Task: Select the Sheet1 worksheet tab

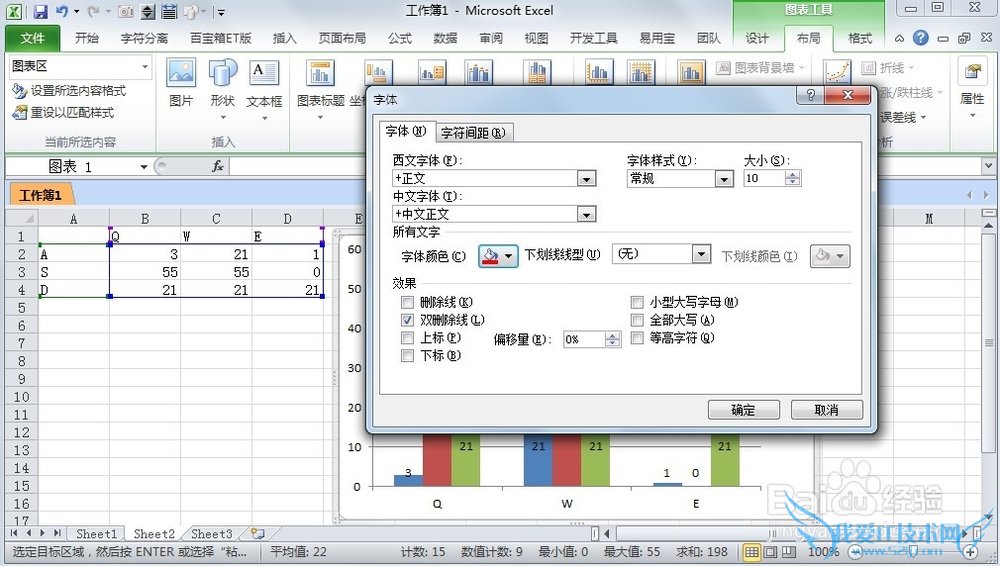Action: coord(96,534)
